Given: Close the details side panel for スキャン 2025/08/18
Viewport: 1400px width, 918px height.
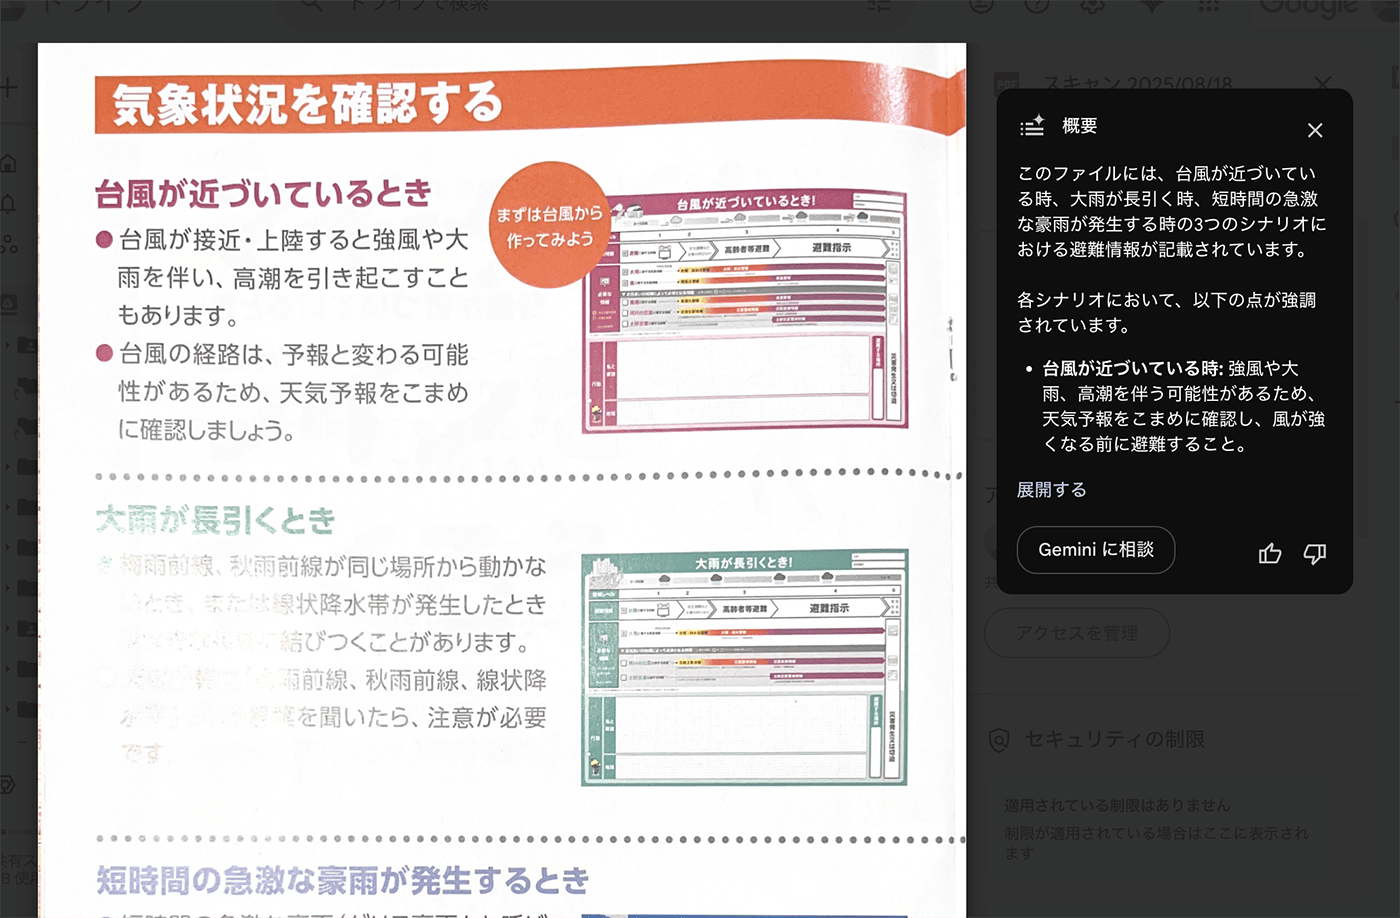Looking at the screenshot, I should pos(1322,84).
